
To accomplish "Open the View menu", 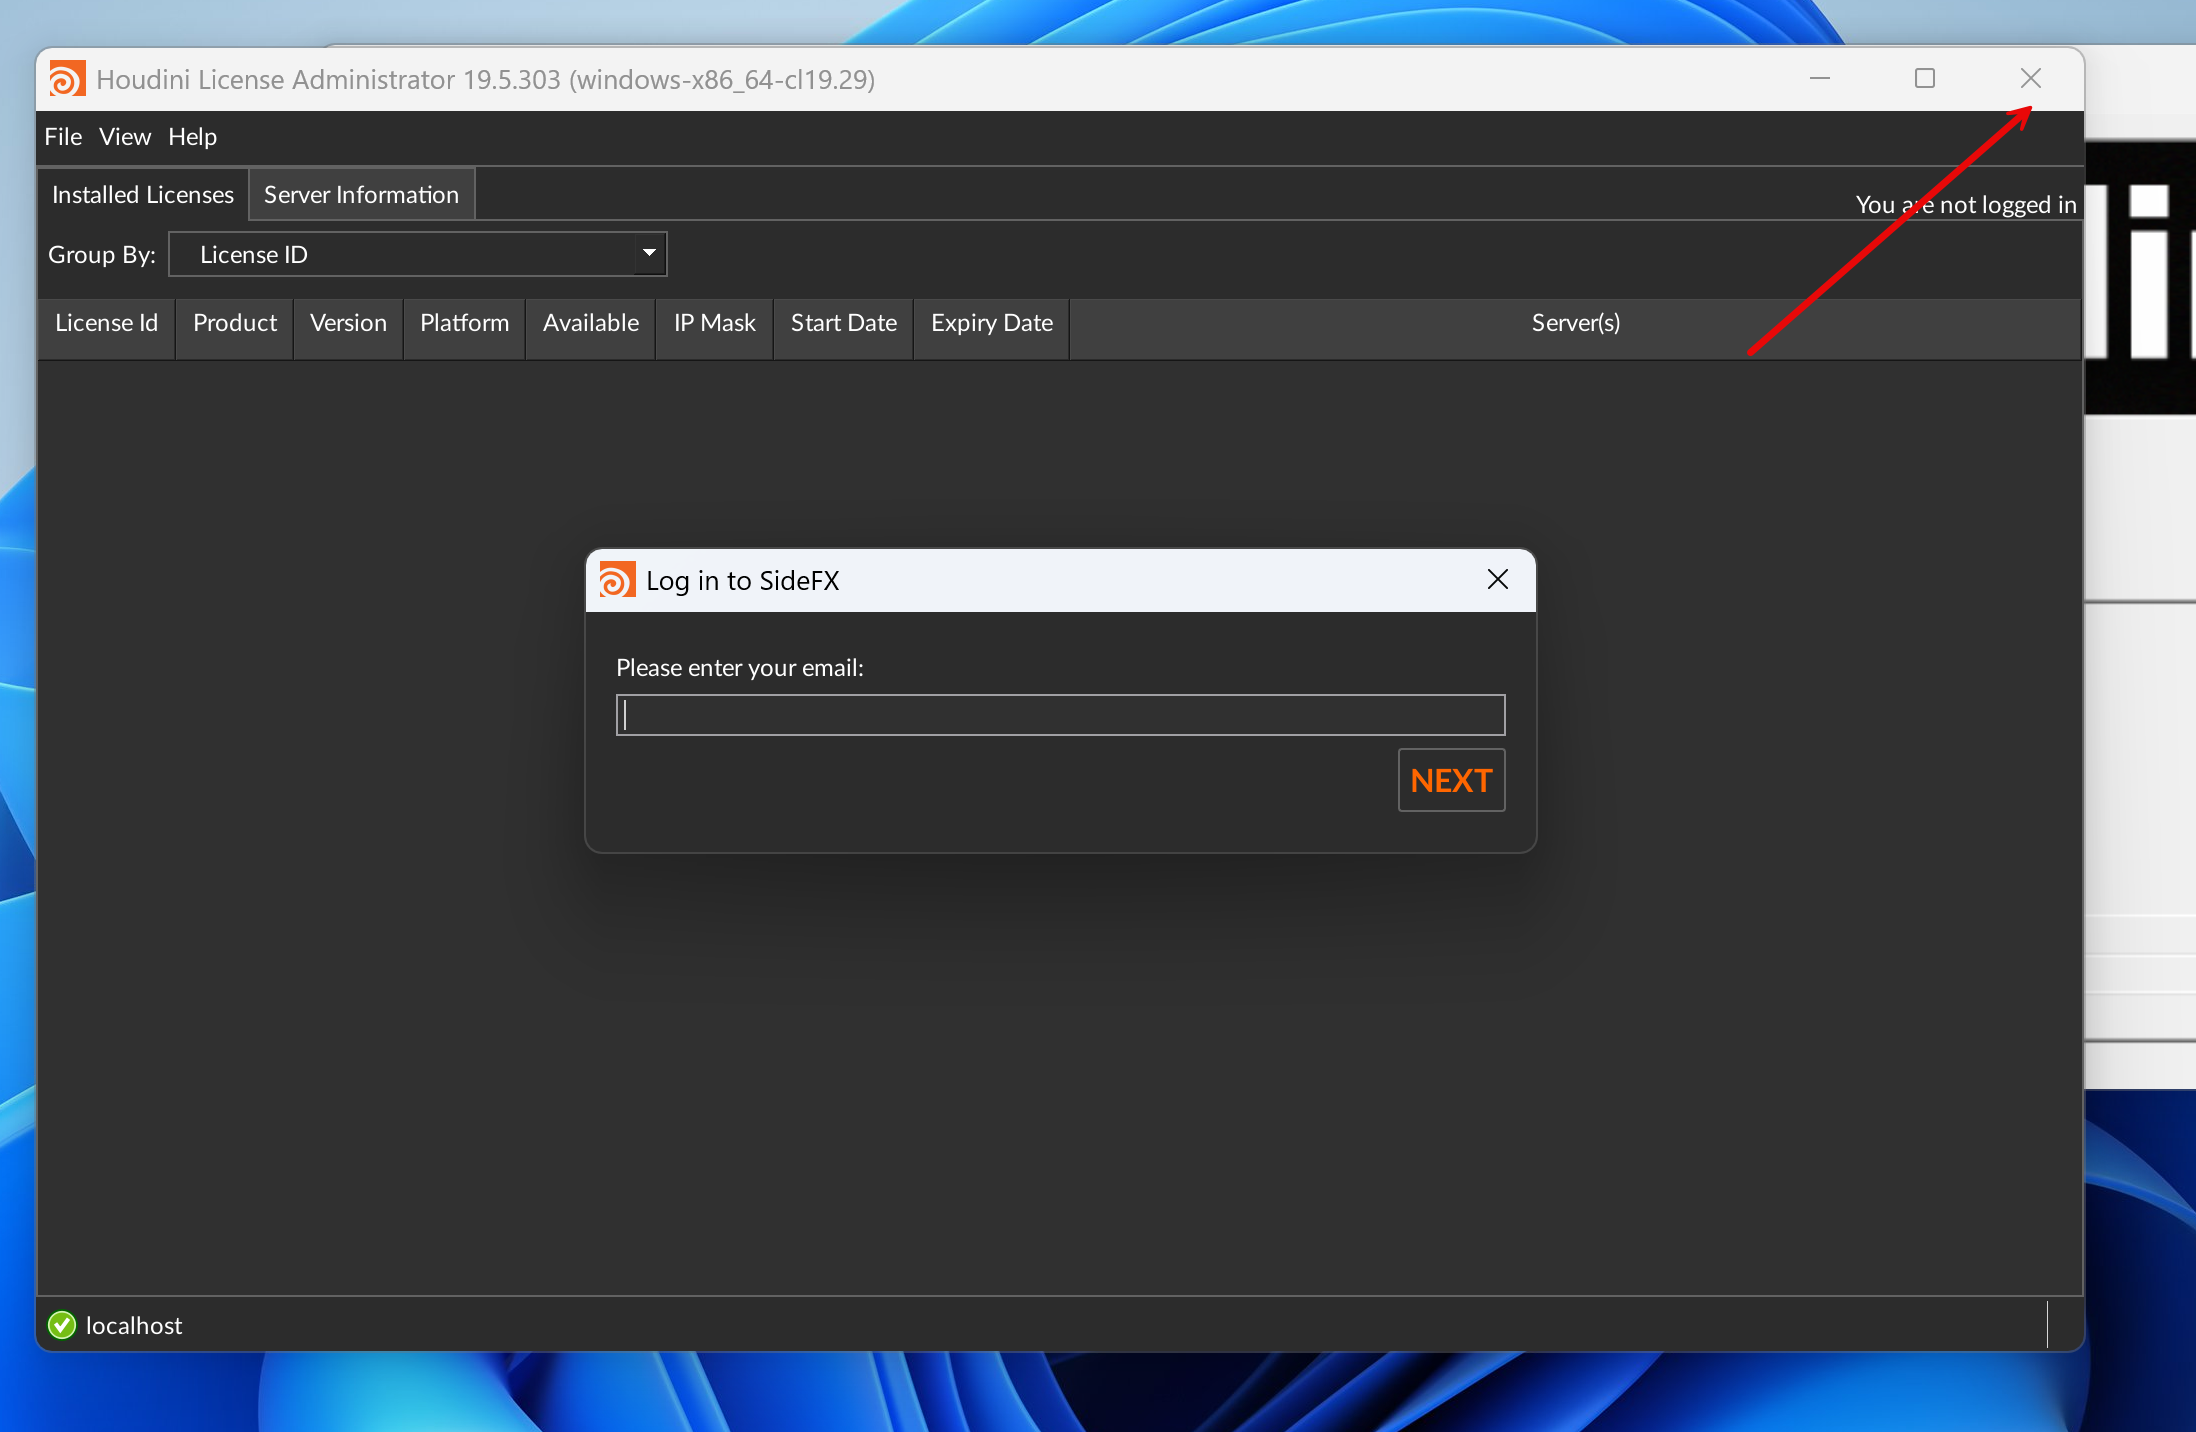I will click(125, 136).
